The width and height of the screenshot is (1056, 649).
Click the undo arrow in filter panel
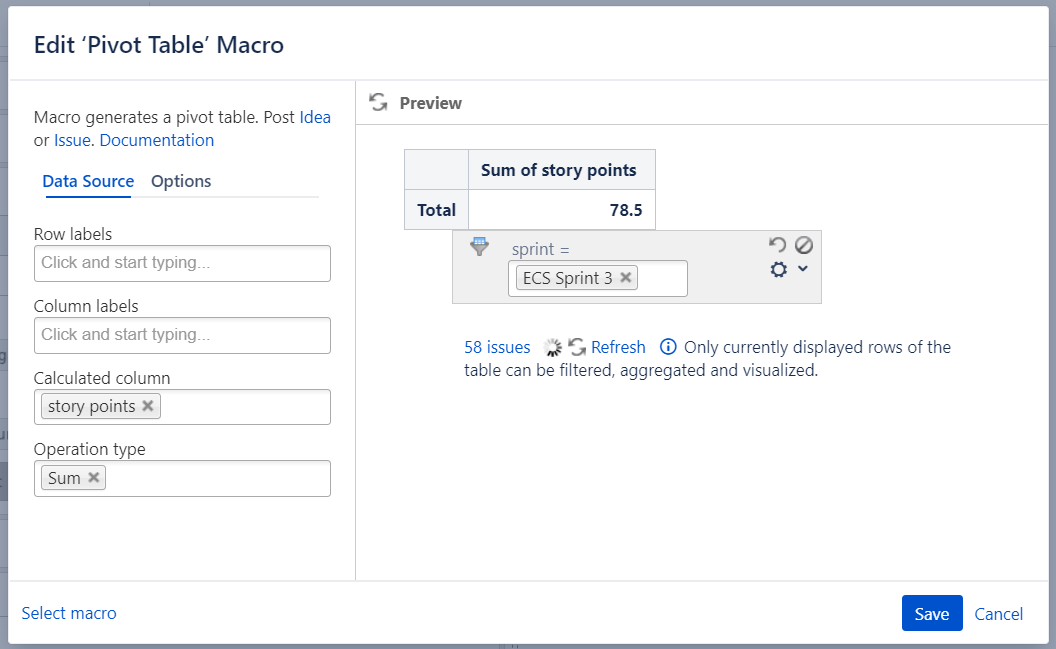(777, 245)
